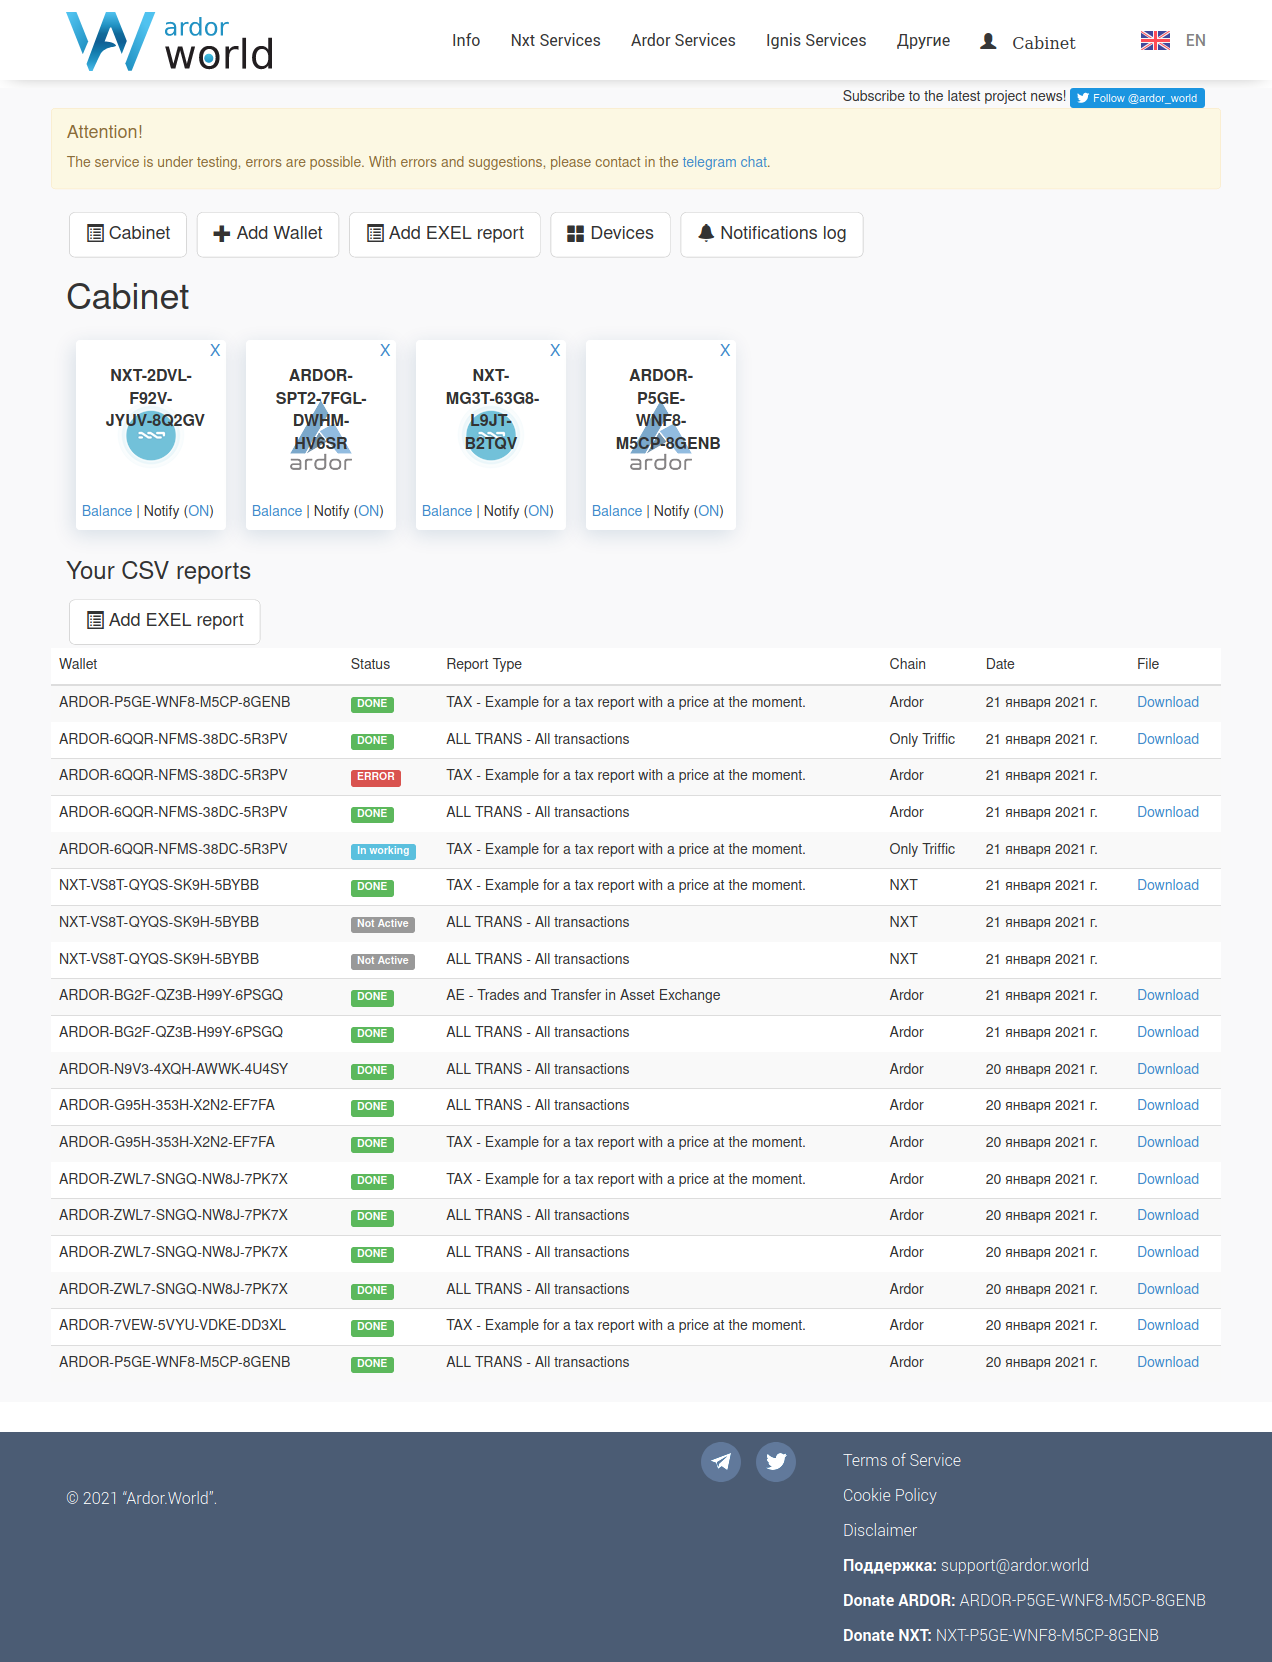Click support@ardor.world email link
Image resolution: width=1272 pixels, height=1662 pixels.
tap(1015, 1565)
